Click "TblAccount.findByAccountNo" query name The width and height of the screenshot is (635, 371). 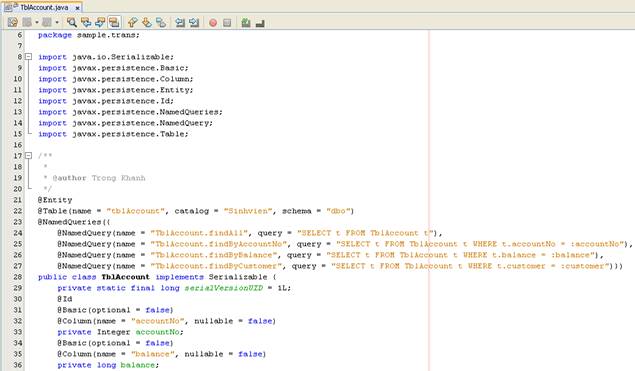click(x=218, y=244)
